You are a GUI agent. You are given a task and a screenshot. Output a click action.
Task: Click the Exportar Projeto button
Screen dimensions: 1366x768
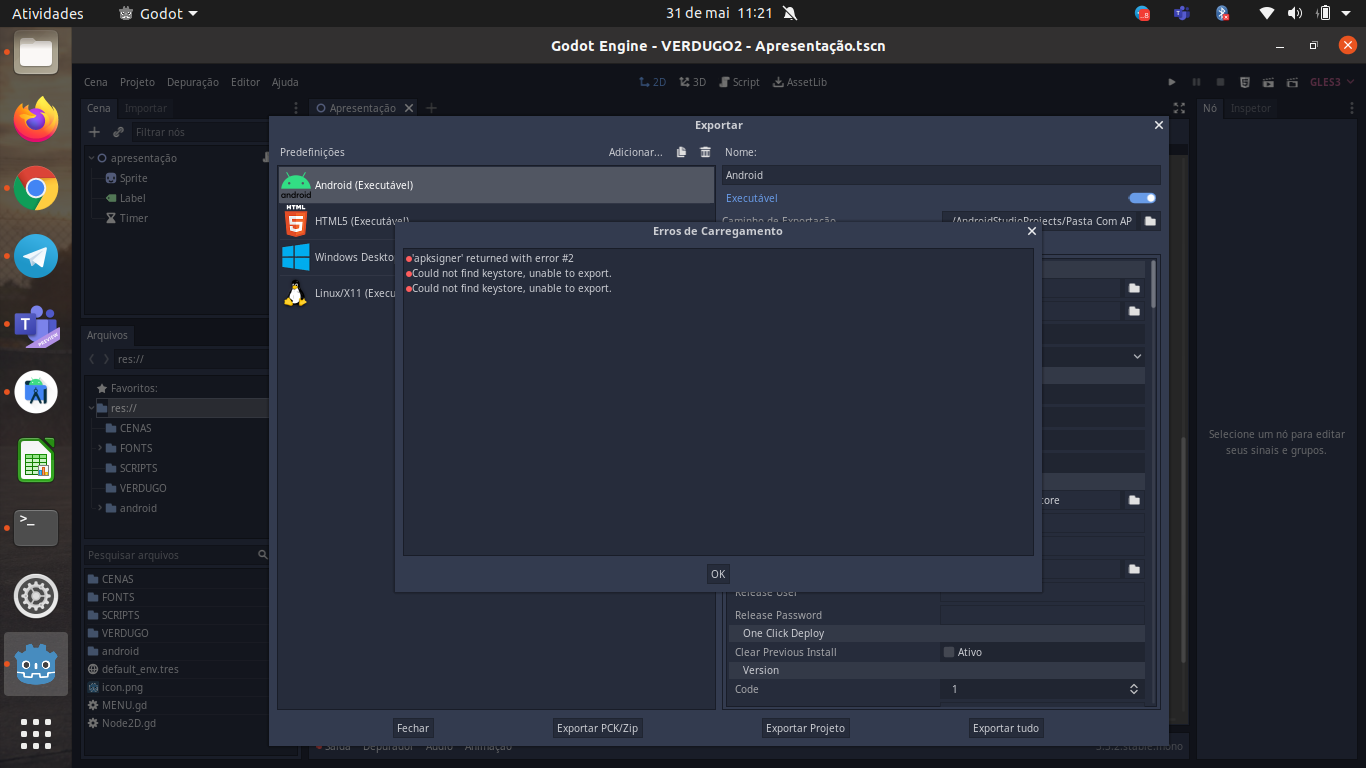click(805, 728)
